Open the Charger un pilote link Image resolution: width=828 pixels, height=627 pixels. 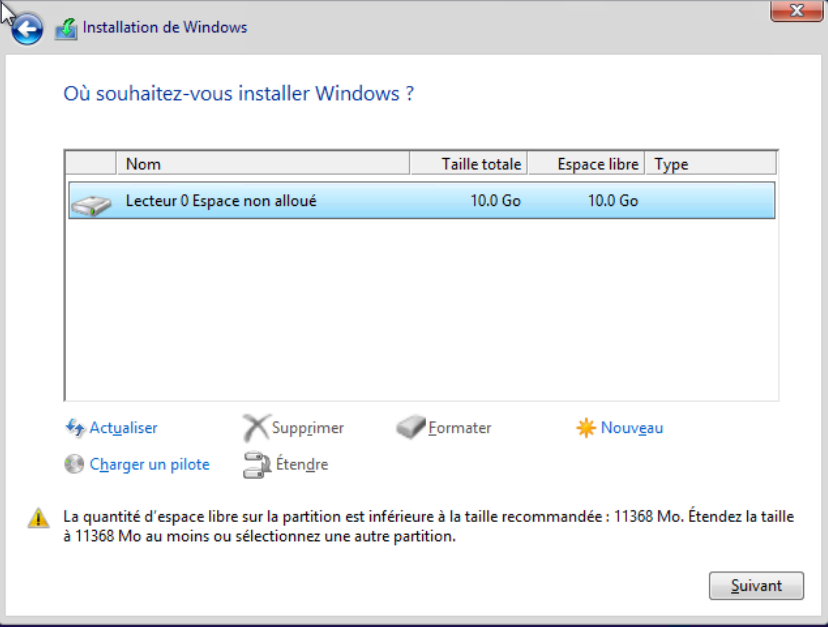tap(149, 464)
